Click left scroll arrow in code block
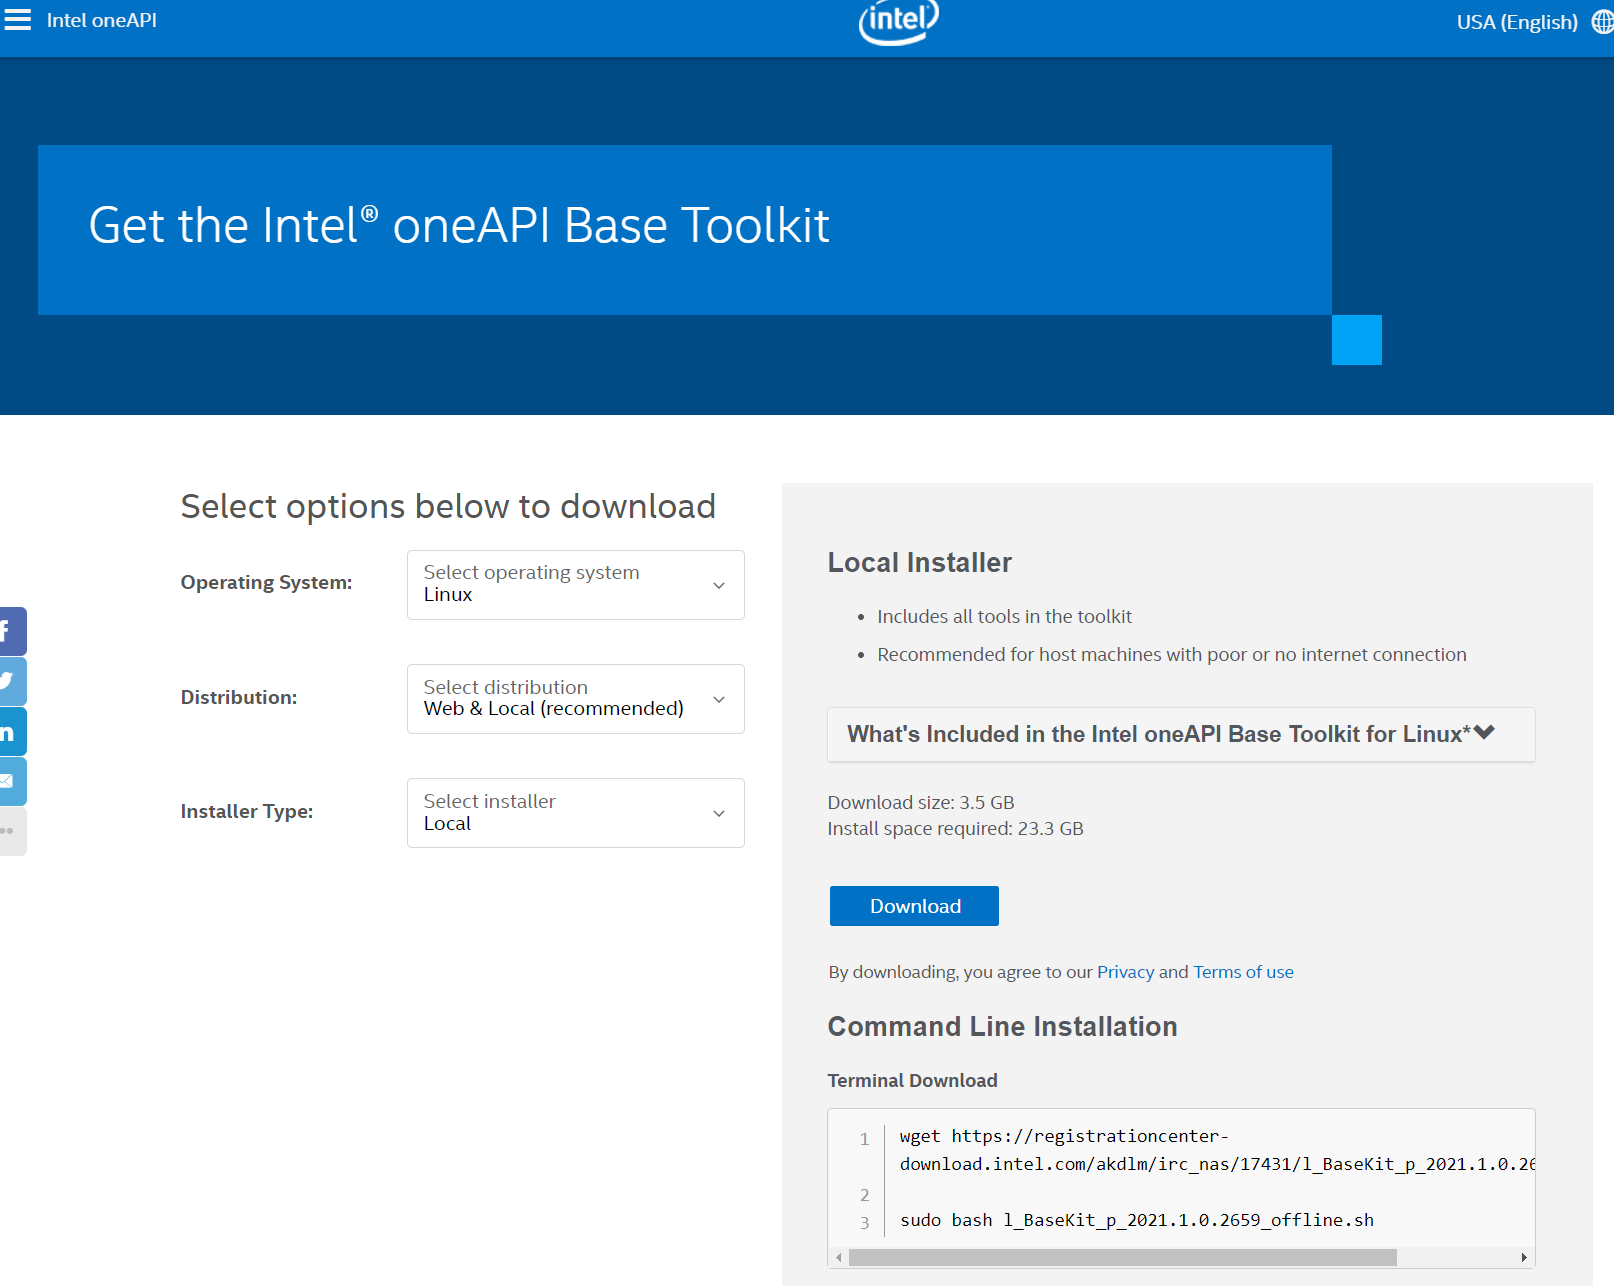The height and width of the screenshot is (1286, 1614). click(839, 1257)
